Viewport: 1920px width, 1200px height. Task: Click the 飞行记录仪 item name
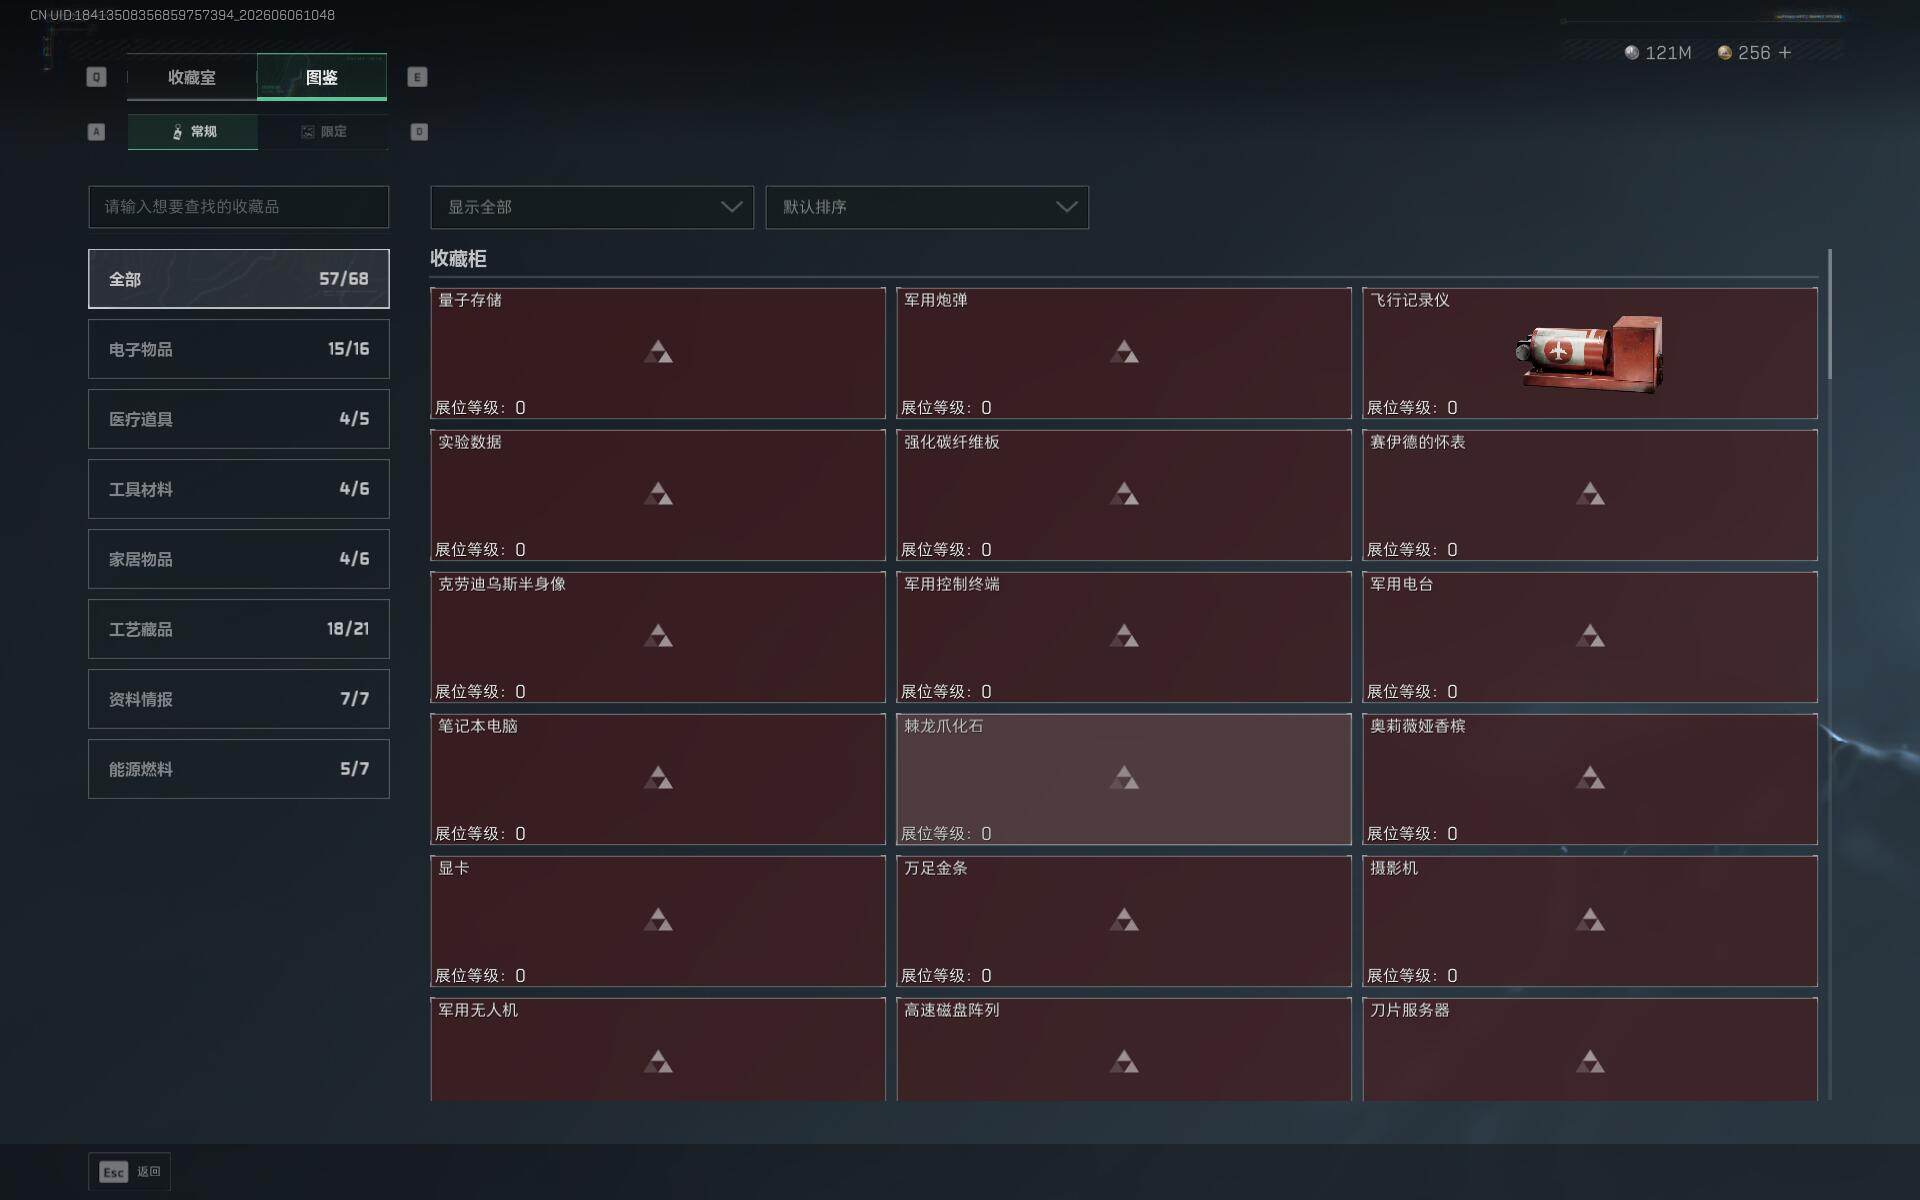pyautogui.click(x=1410, y=300)
